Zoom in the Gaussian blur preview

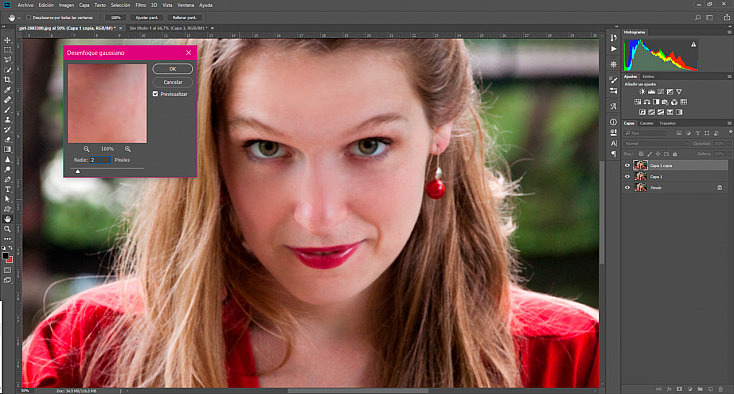127,149
